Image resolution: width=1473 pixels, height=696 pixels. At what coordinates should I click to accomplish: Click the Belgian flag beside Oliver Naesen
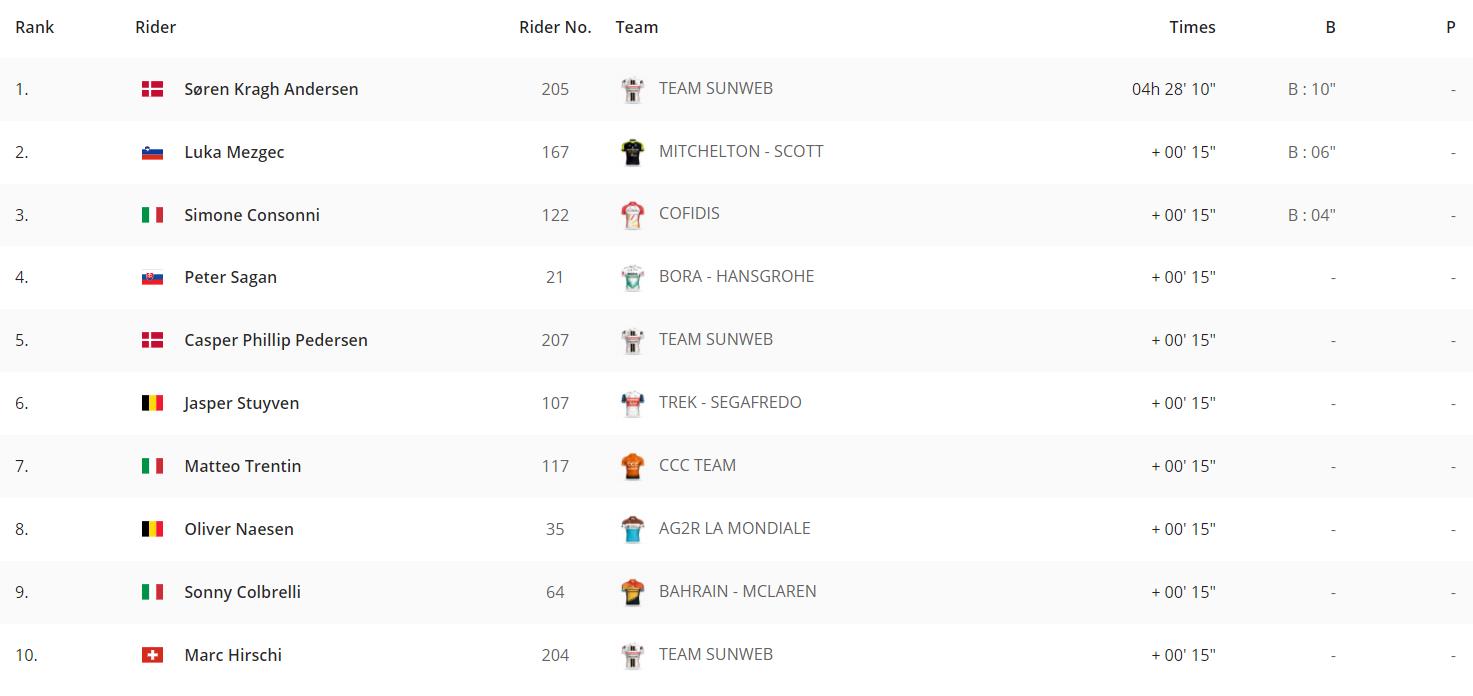click(x=152, y=529)
